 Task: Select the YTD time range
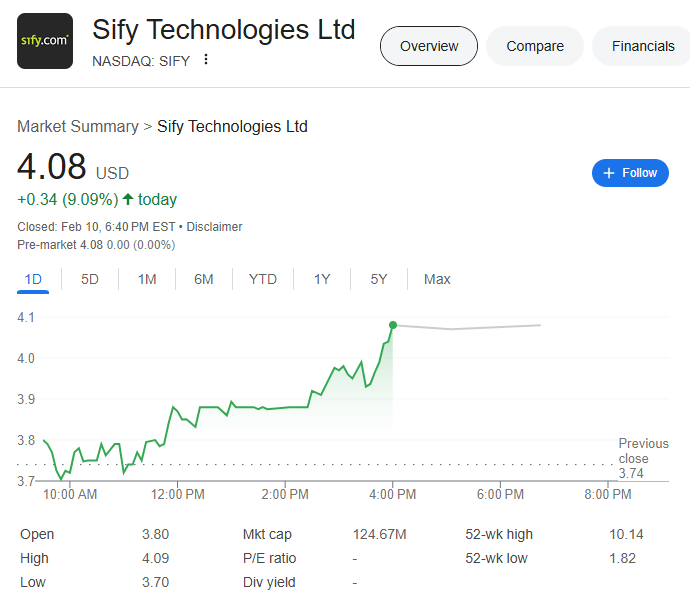click(263, 279)
